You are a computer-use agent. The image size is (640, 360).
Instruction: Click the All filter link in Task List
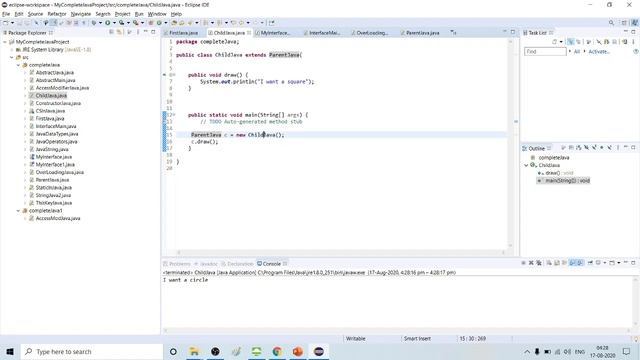577,51
